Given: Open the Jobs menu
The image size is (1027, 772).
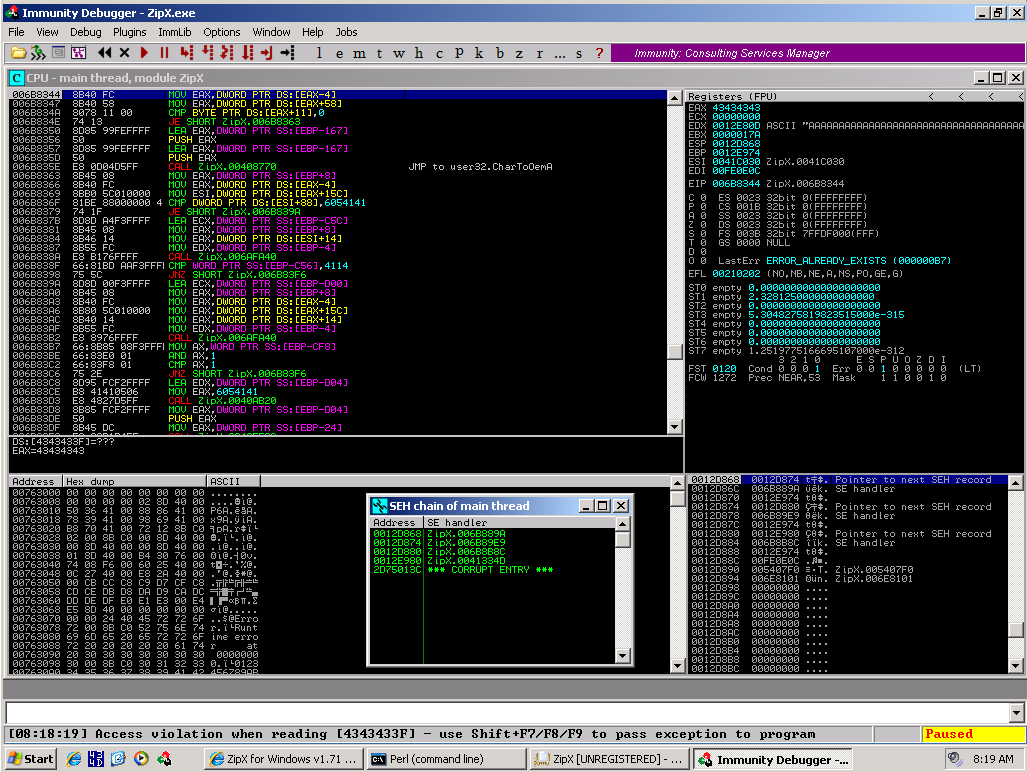Looking at the screenshot, I should coord(346,32).
